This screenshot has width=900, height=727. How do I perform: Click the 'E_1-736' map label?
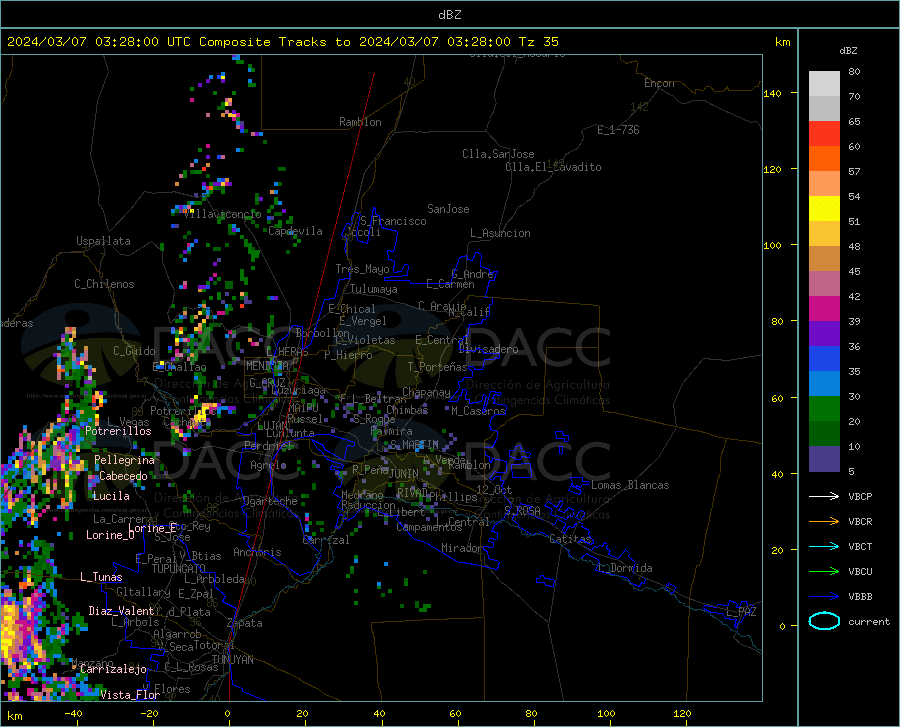pos(618,130)
